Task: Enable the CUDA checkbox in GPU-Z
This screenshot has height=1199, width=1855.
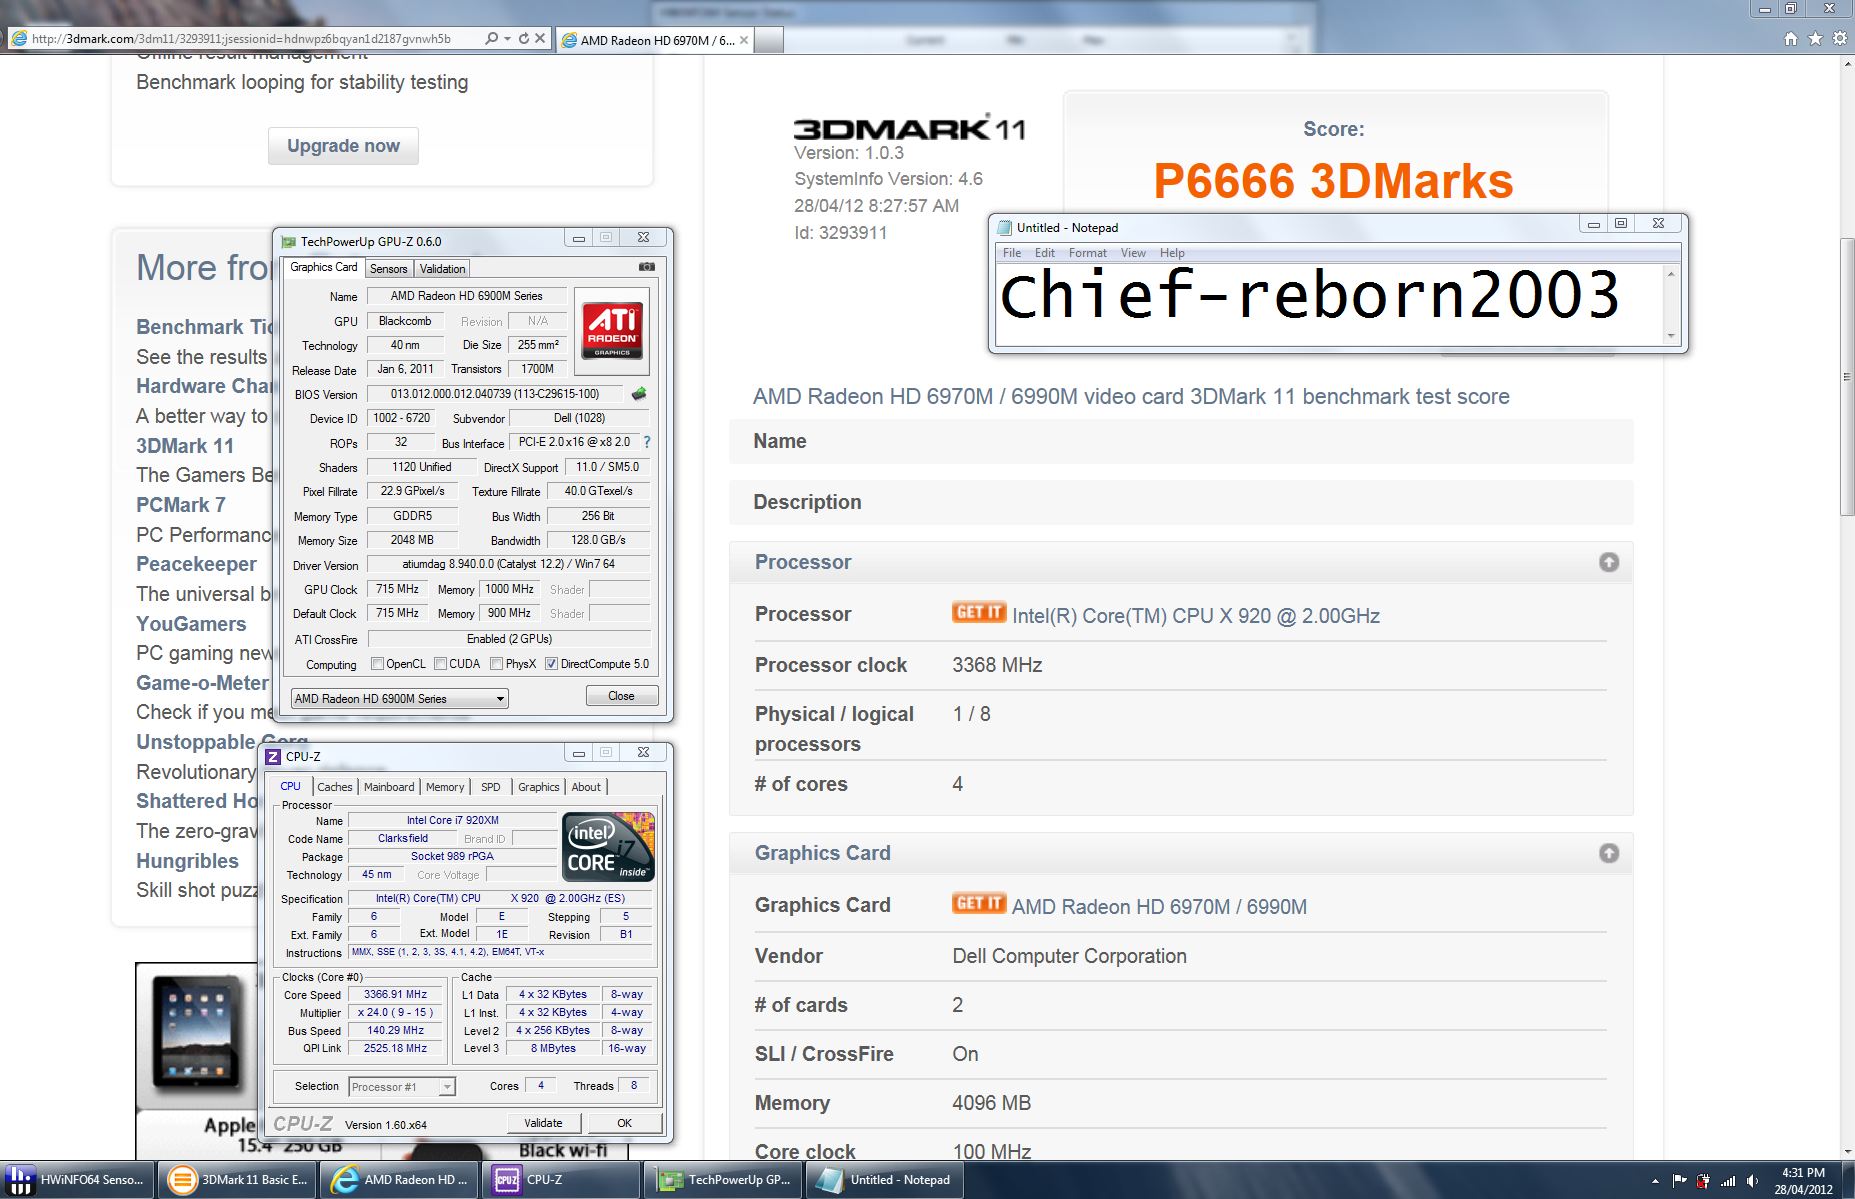Action: pos(440,664)
